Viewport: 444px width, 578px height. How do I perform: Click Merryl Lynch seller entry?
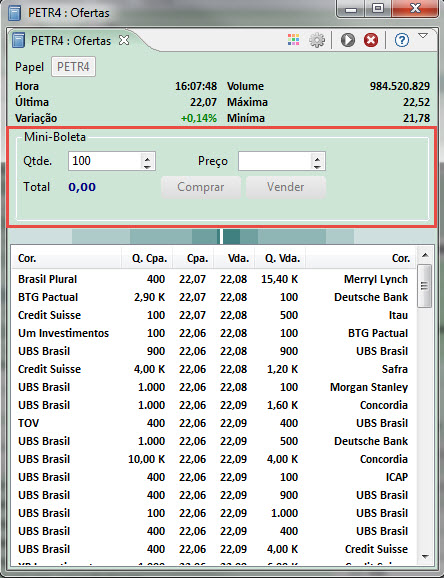[x=376, y=279]
